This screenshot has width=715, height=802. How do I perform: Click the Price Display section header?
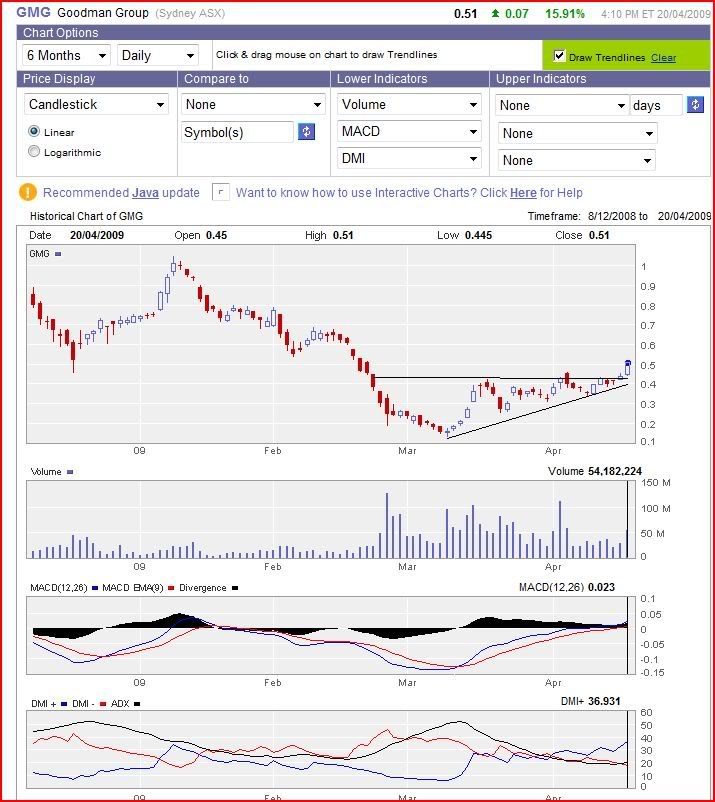point(59,79)
